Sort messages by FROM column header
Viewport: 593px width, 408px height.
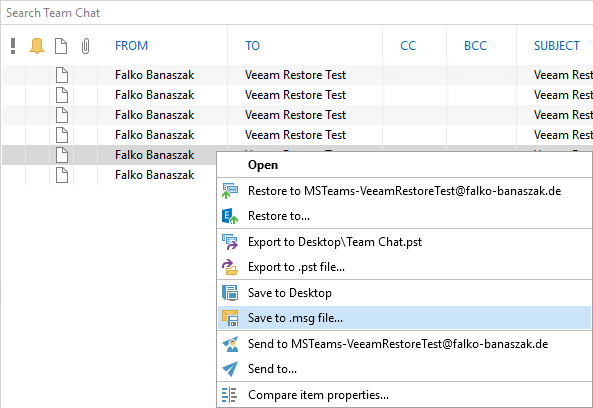132,46
